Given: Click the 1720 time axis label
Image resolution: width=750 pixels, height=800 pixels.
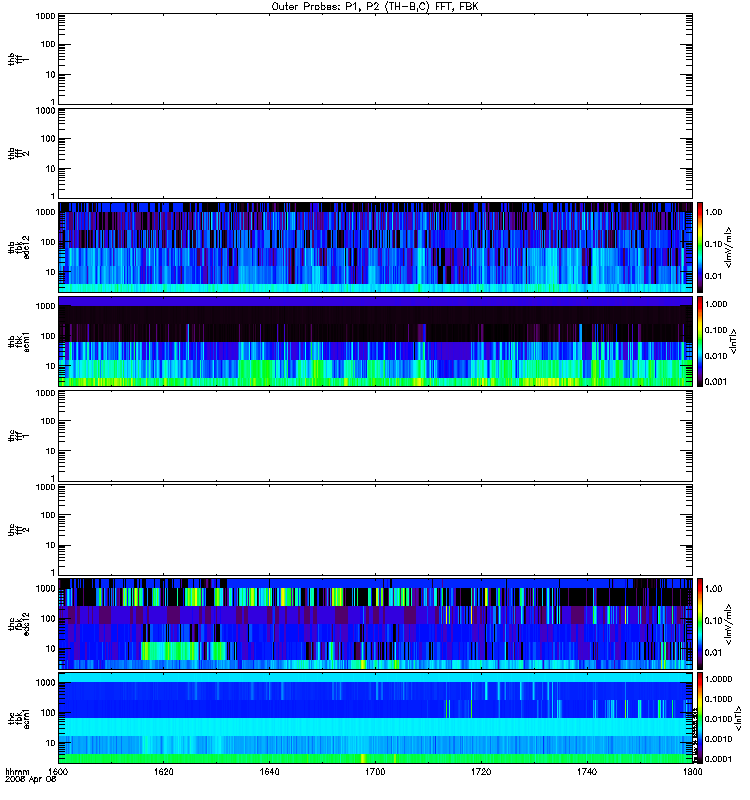Looking at the screenshot, I should click(x=481, y=772).
